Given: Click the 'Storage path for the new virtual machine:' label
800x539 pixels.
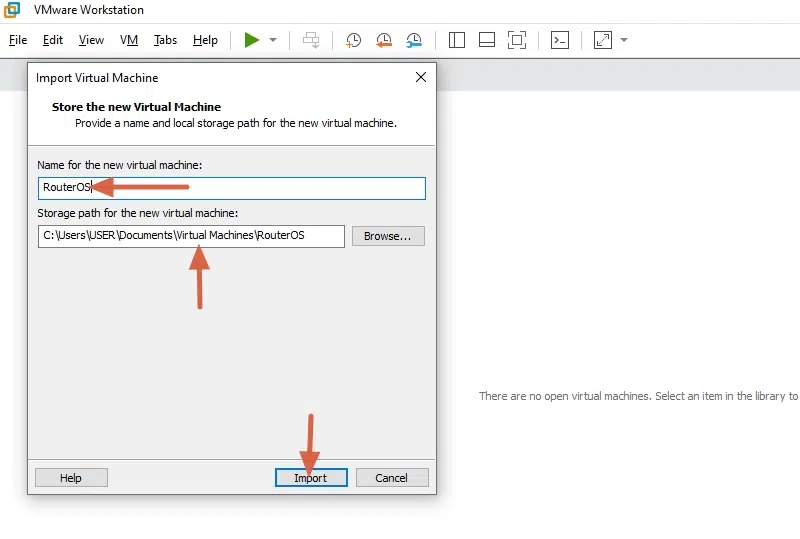Looking at the screenshot, I should tap(138, 213).
